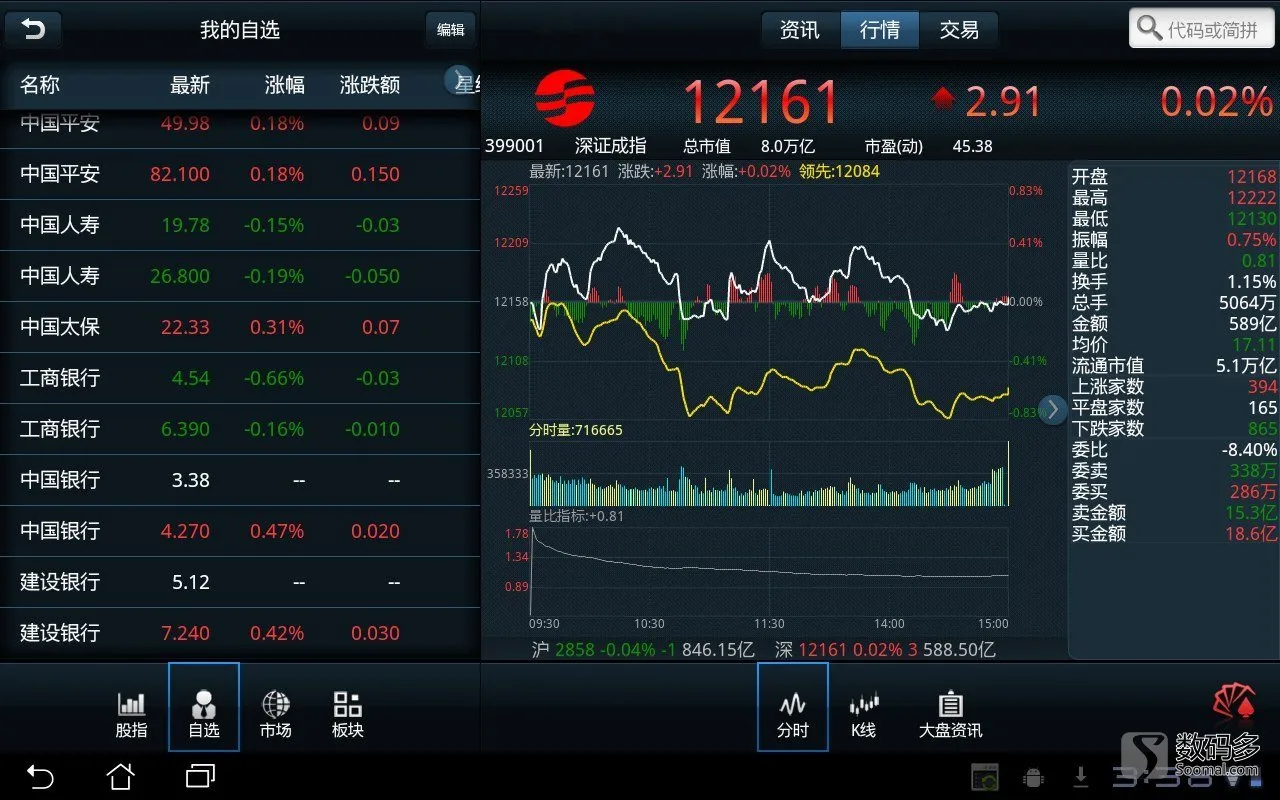The height and width of the screenshot is (800, 1280).
Task: Tap the 下跌家数 865 stat row
Action: [1174, 428]
